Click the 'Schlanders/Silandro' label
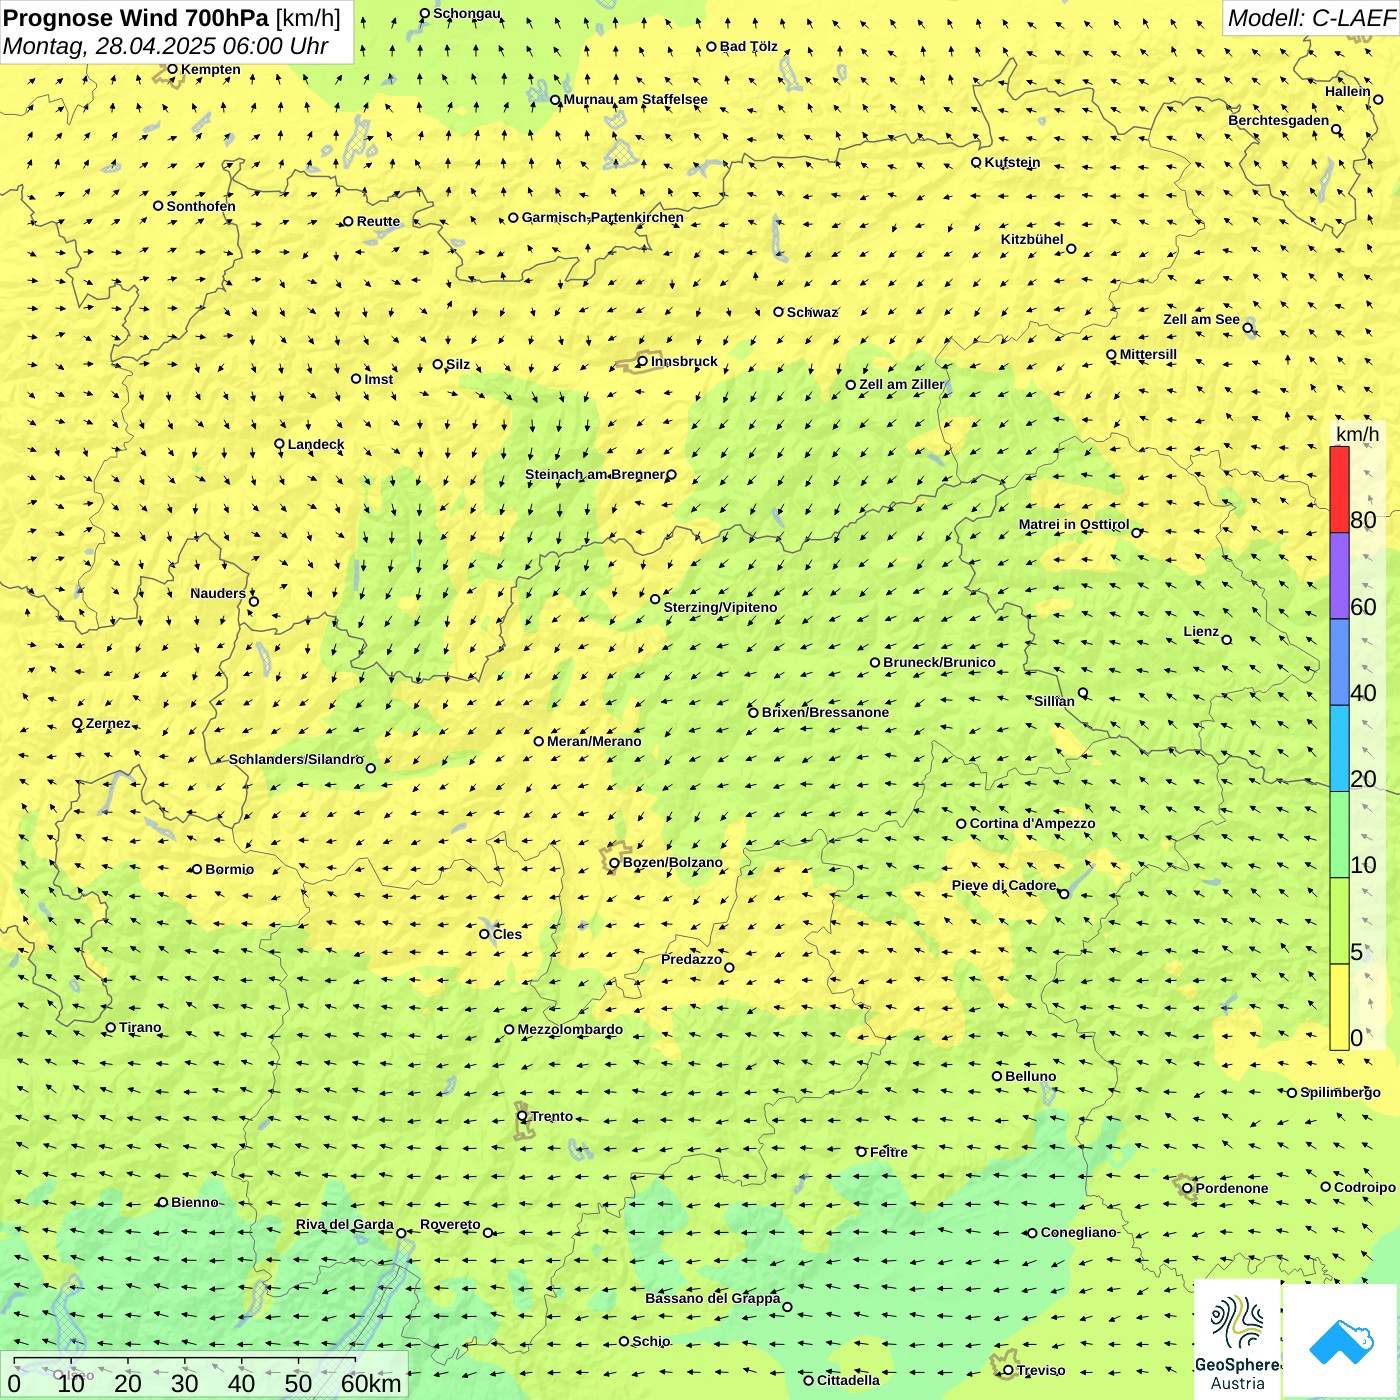This screenshot has height=1400, width=1400. [x=296, y=759]
